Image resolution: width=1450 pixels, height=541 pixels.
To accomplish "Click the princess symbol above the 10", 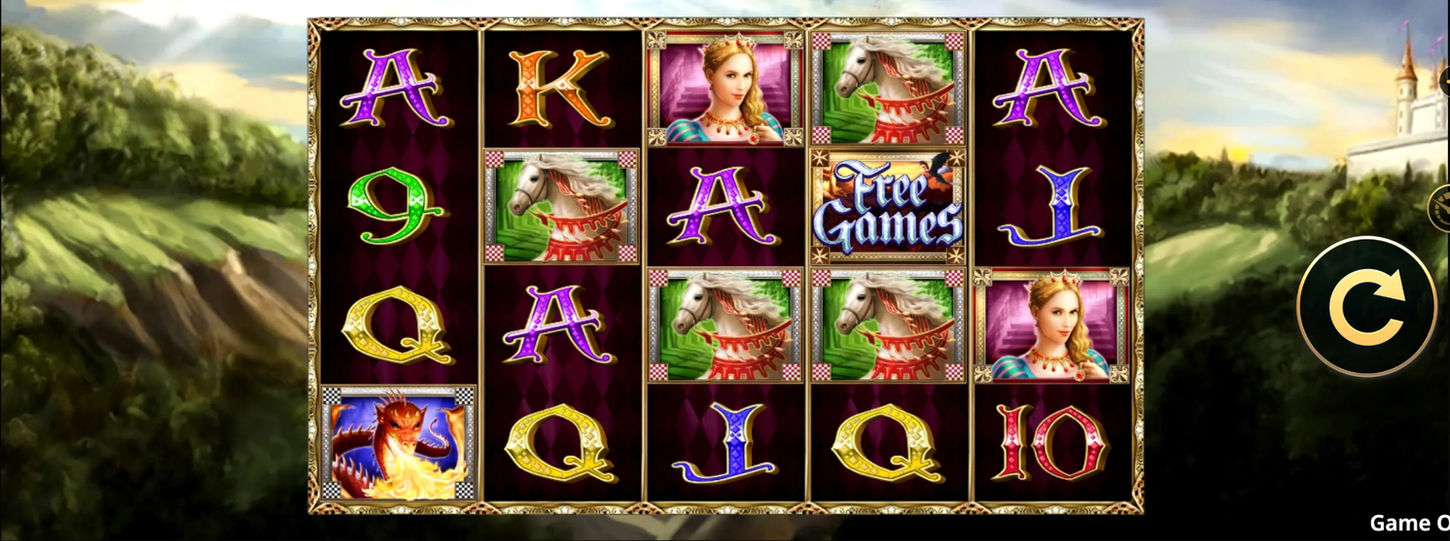I will pos(1051,325).
